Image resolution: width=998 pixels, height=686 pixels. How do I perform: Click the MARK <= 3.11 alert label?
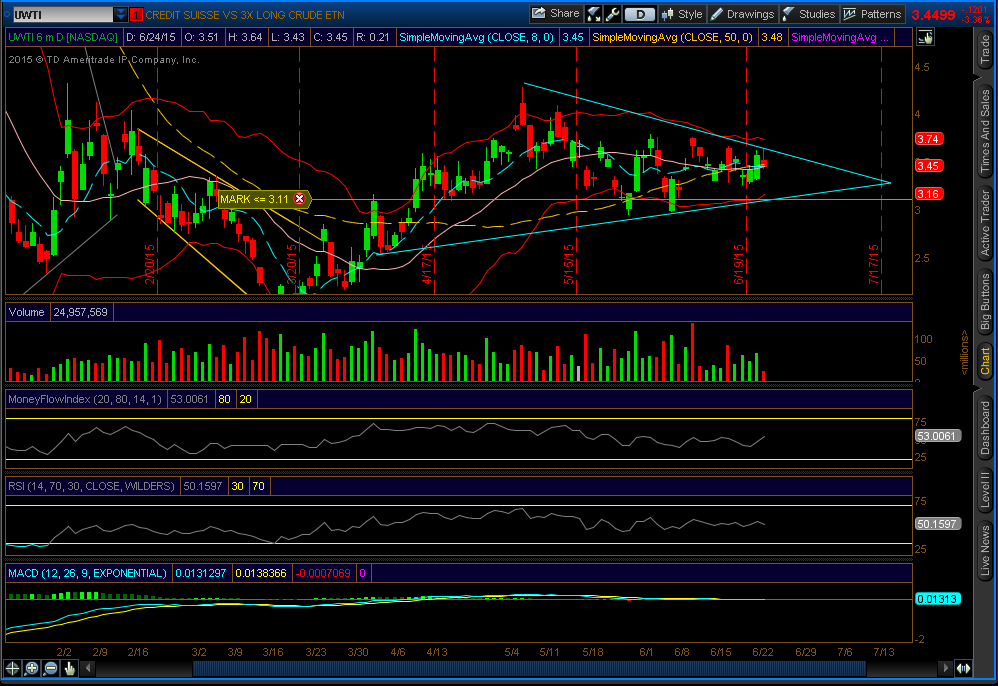click(x=255, y=199)
